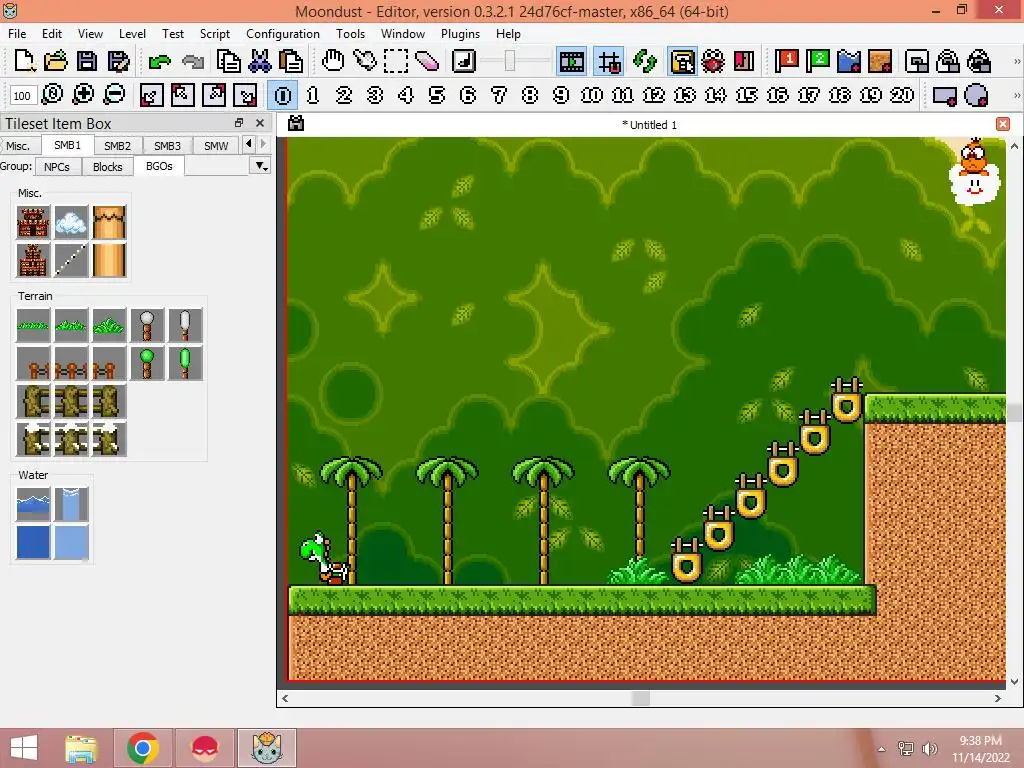Toggle the tileset item box button
The image size is (1024, 768).
[682, 62]
